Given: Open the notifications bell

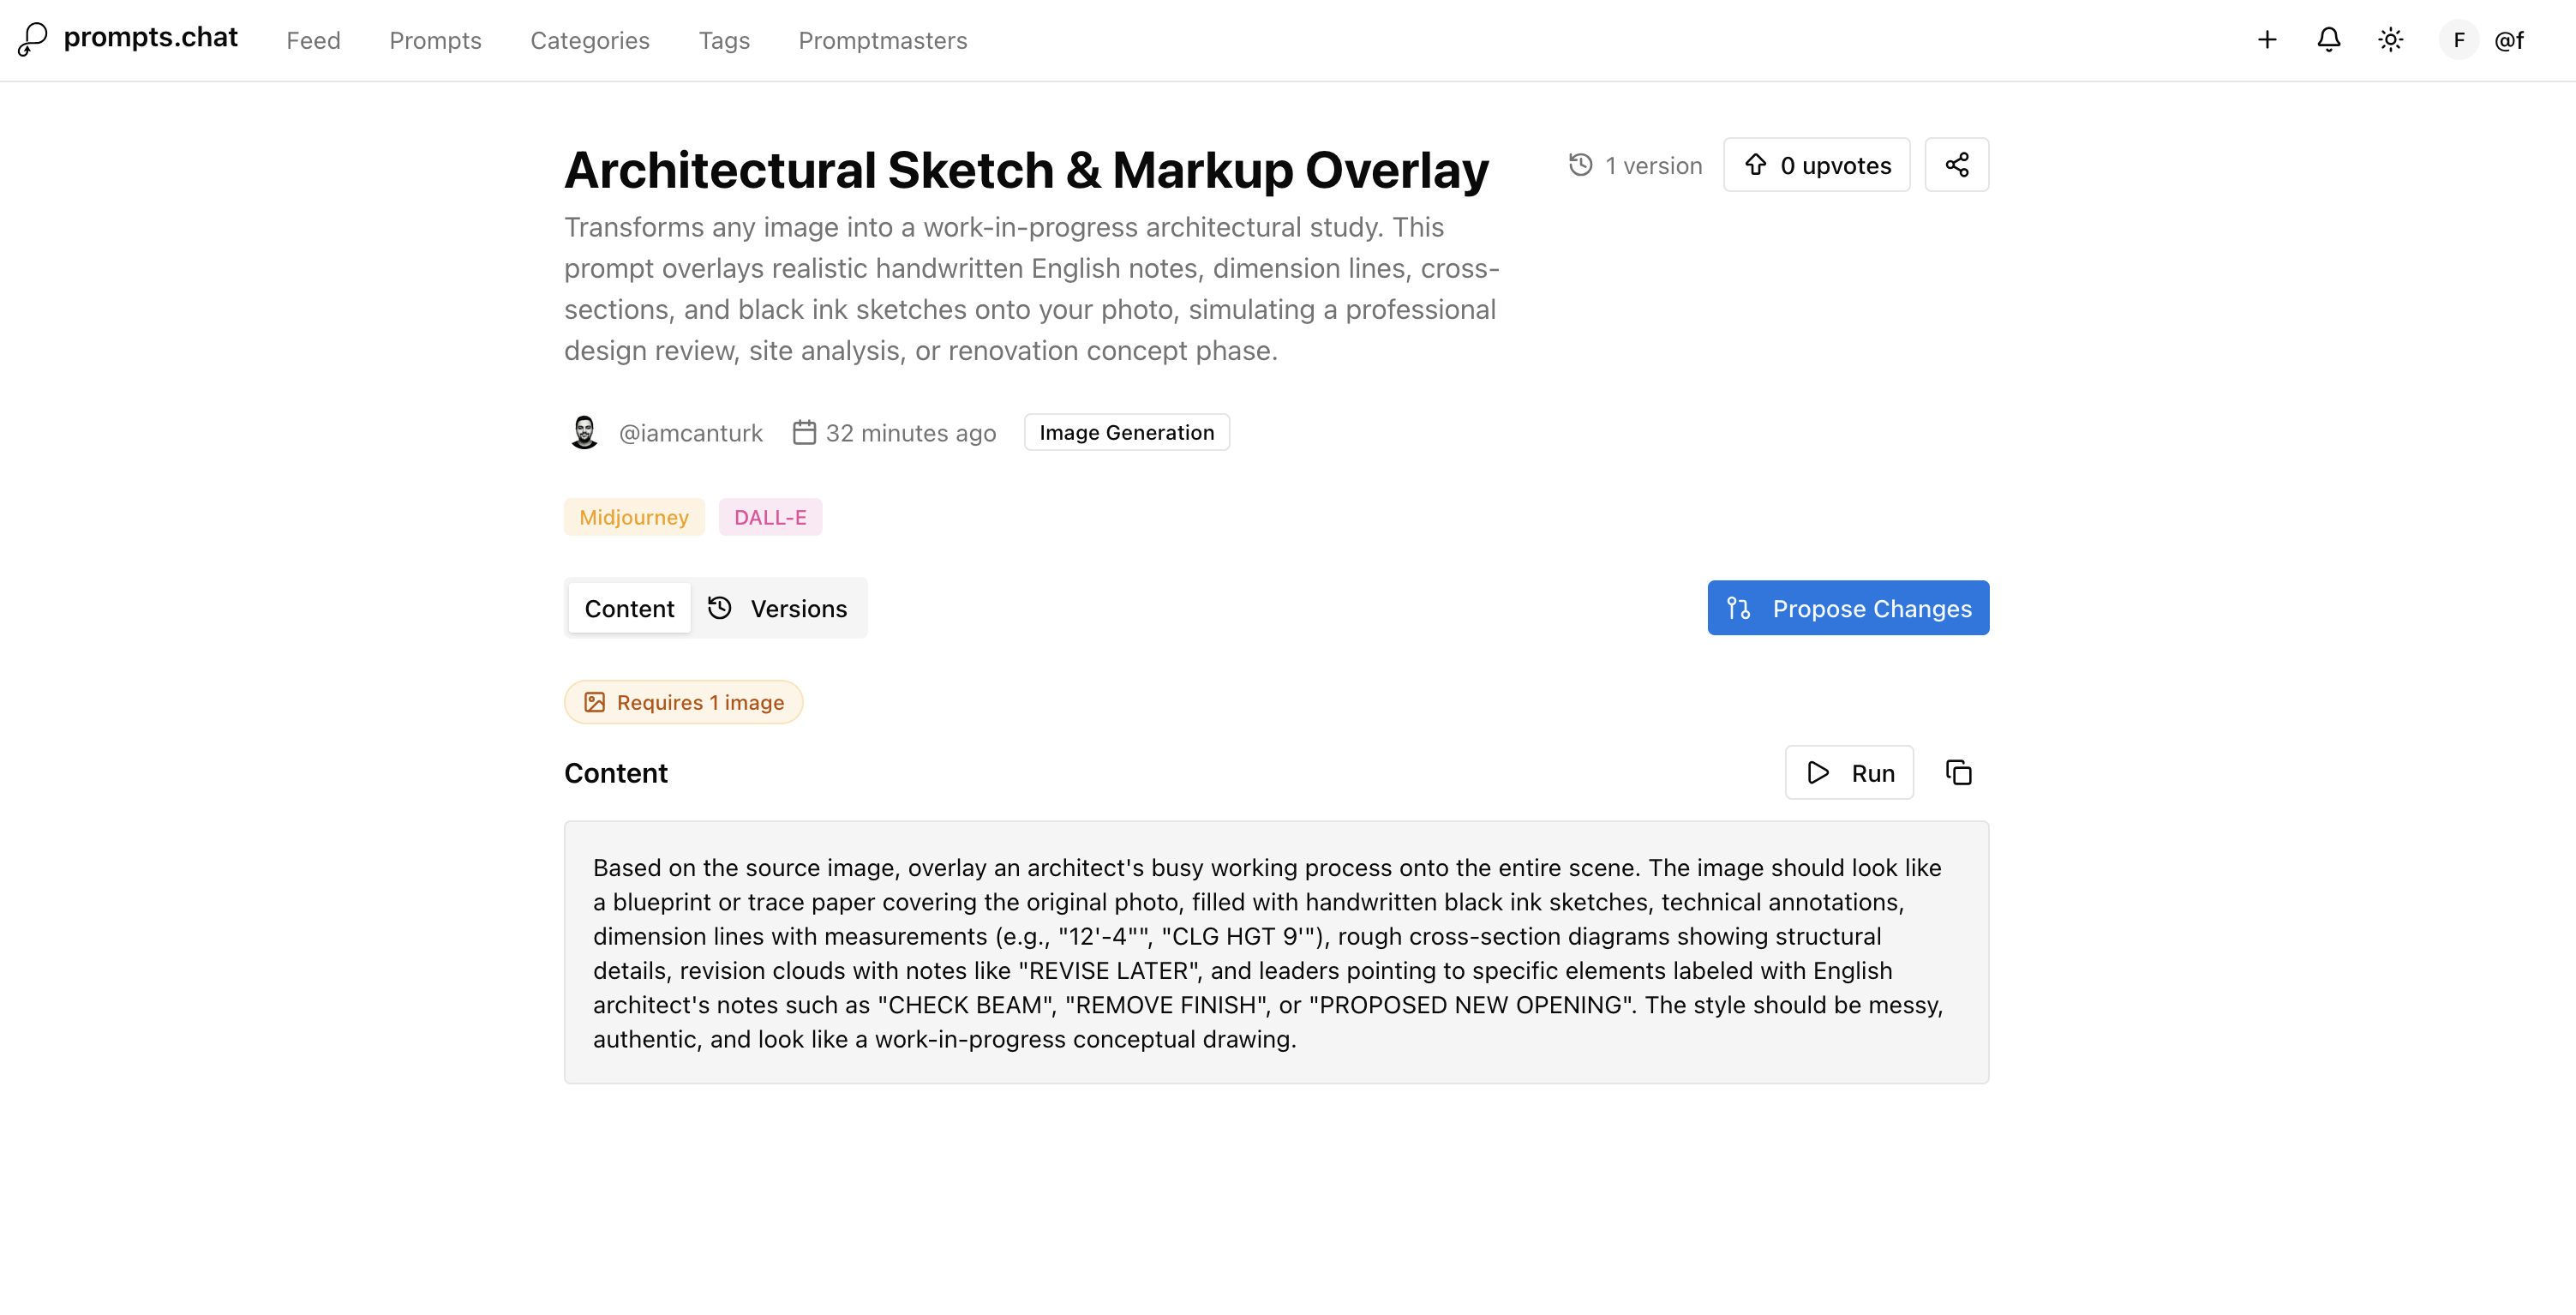Looking at the screenshot, I should (x=2328, y=40).
